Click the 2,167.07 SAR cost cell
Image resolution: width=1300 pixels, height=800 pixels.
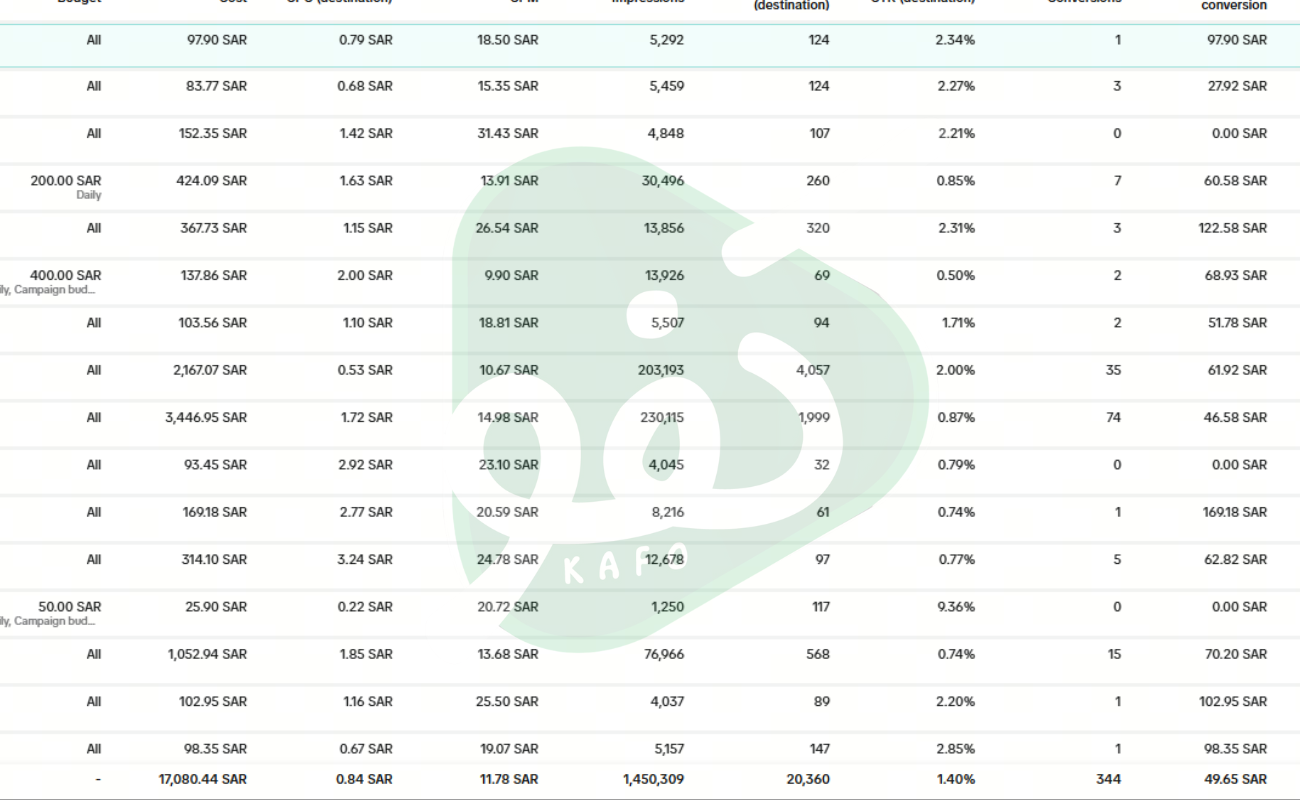click(210, 370)
